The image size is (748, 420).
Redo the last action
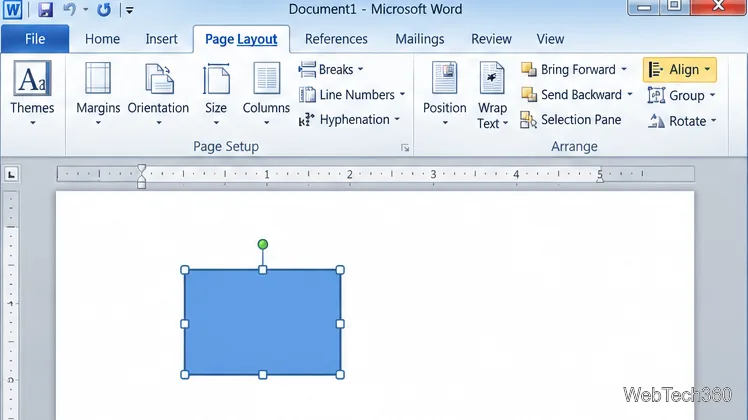tap(104, 9)
